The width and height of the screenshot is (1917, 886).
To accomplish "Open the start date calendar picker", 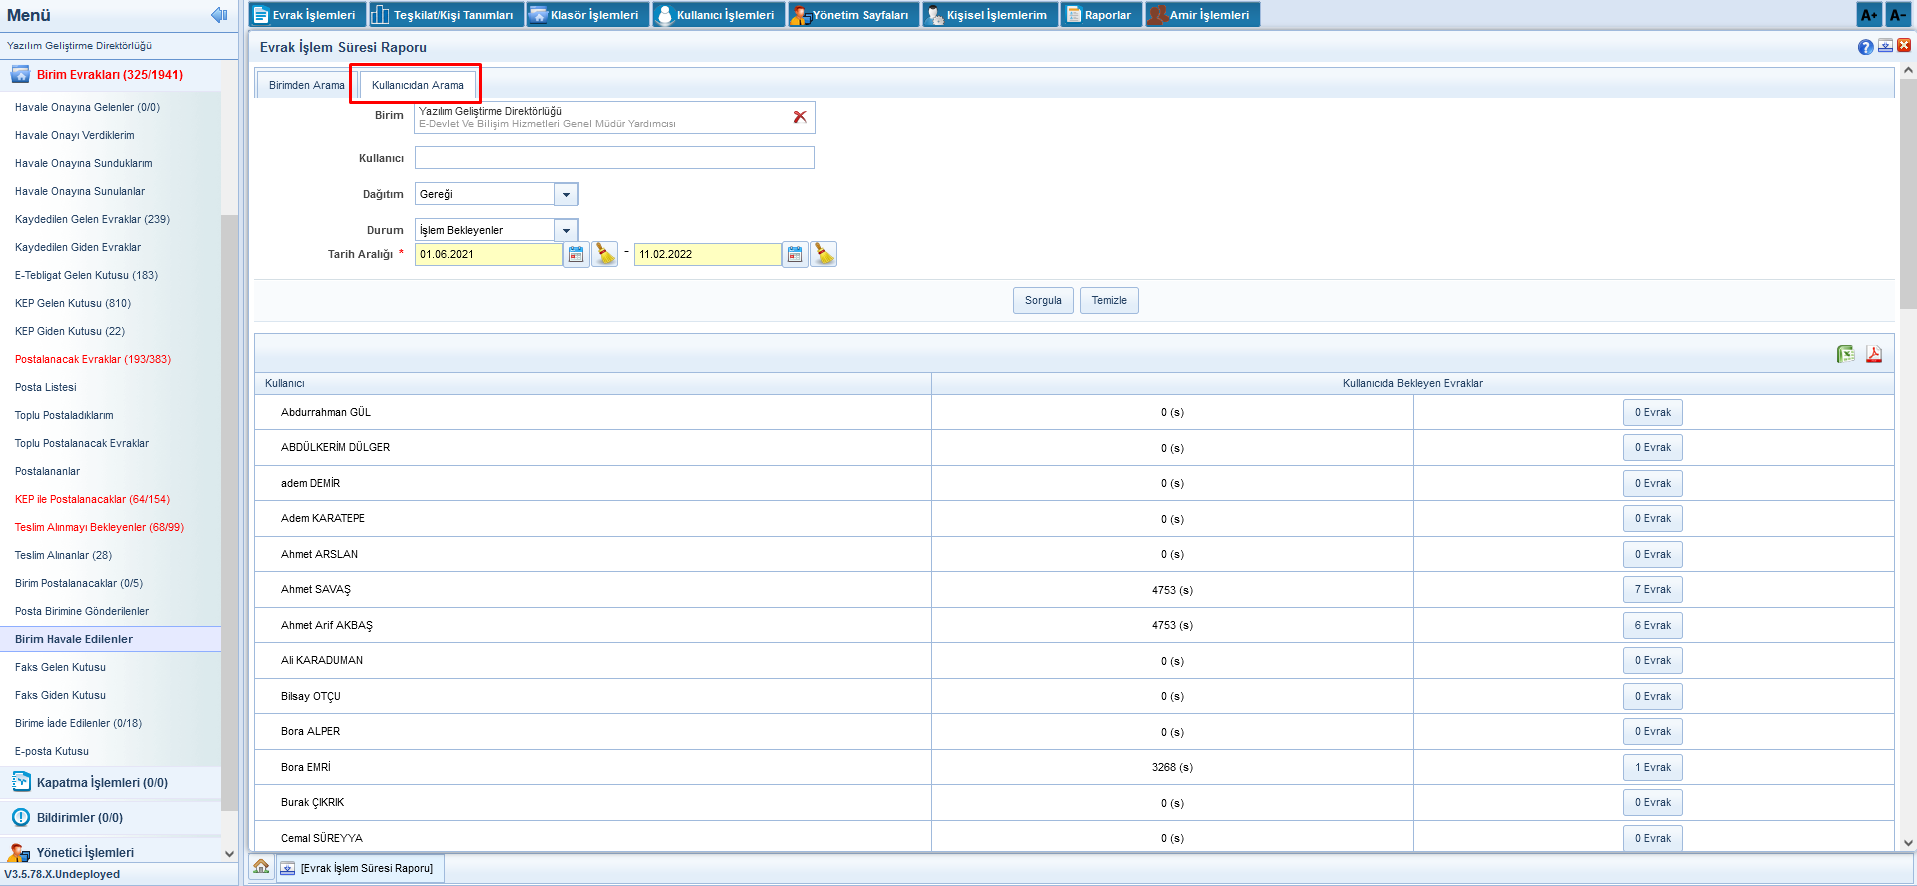I will (576, 255).
